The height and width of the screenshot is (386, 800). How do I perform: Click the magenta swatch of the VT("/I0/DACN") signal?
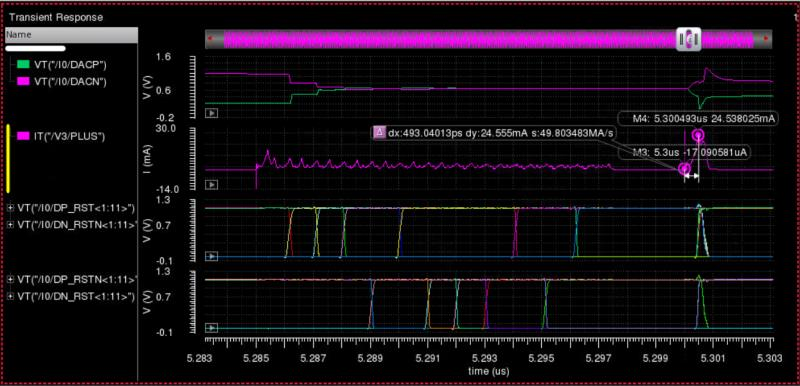pyautogui.click(x=23, y=81)
